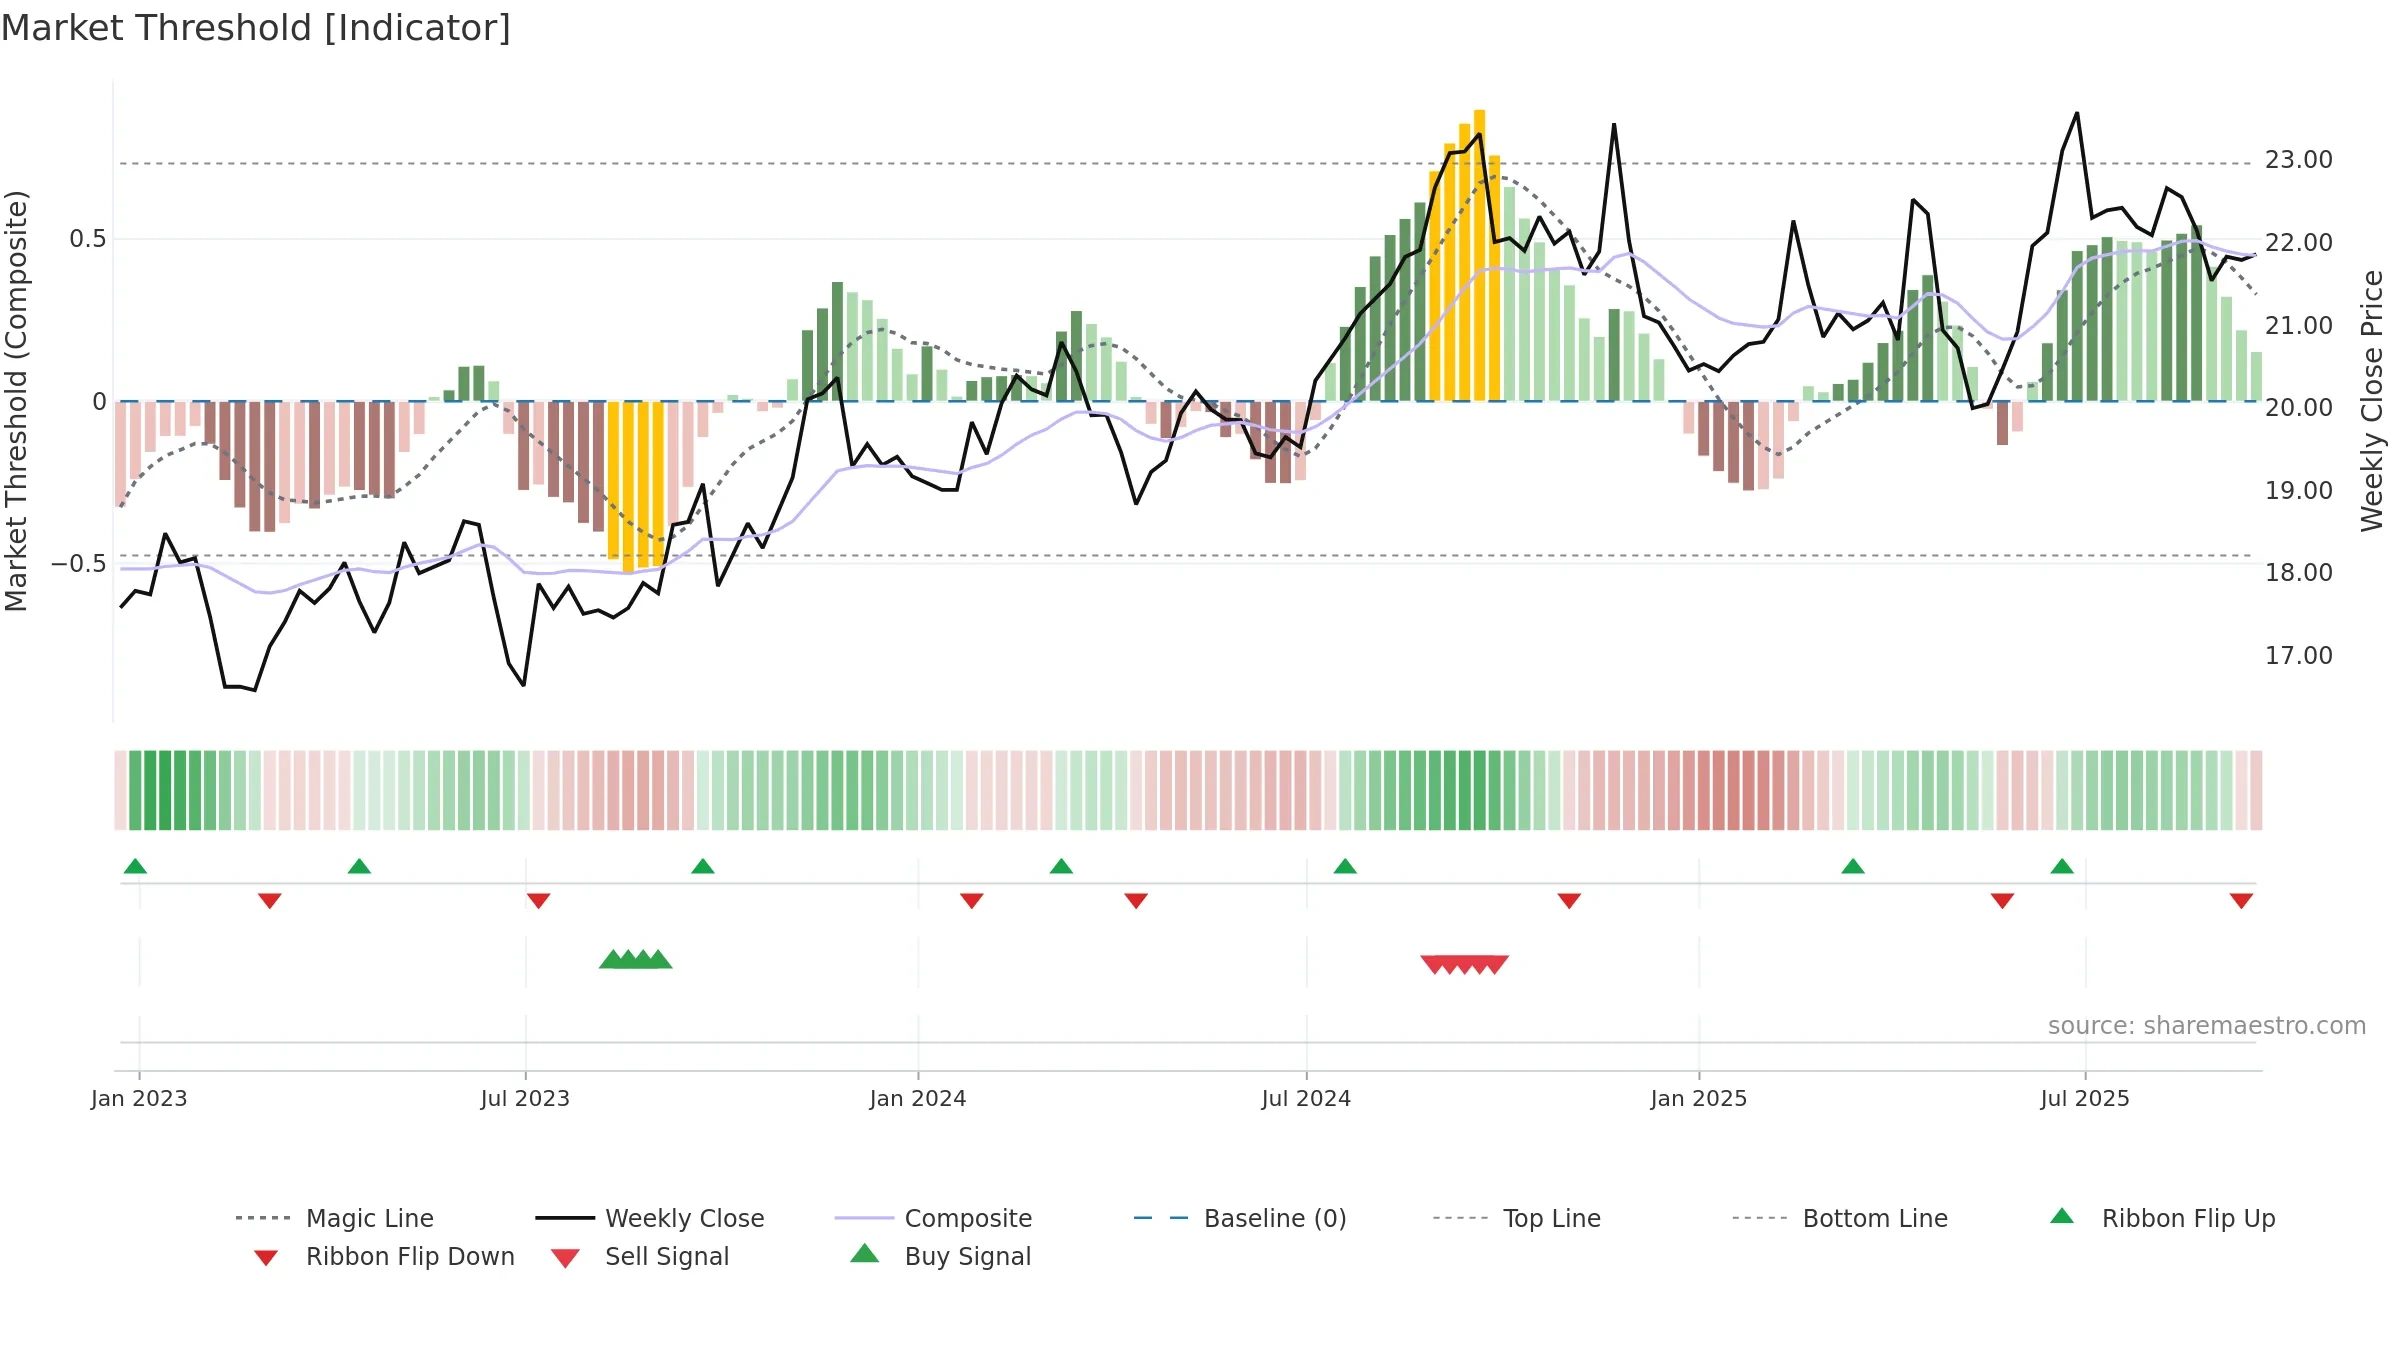Click the Jul 2025 x-axis label

2085,1098
